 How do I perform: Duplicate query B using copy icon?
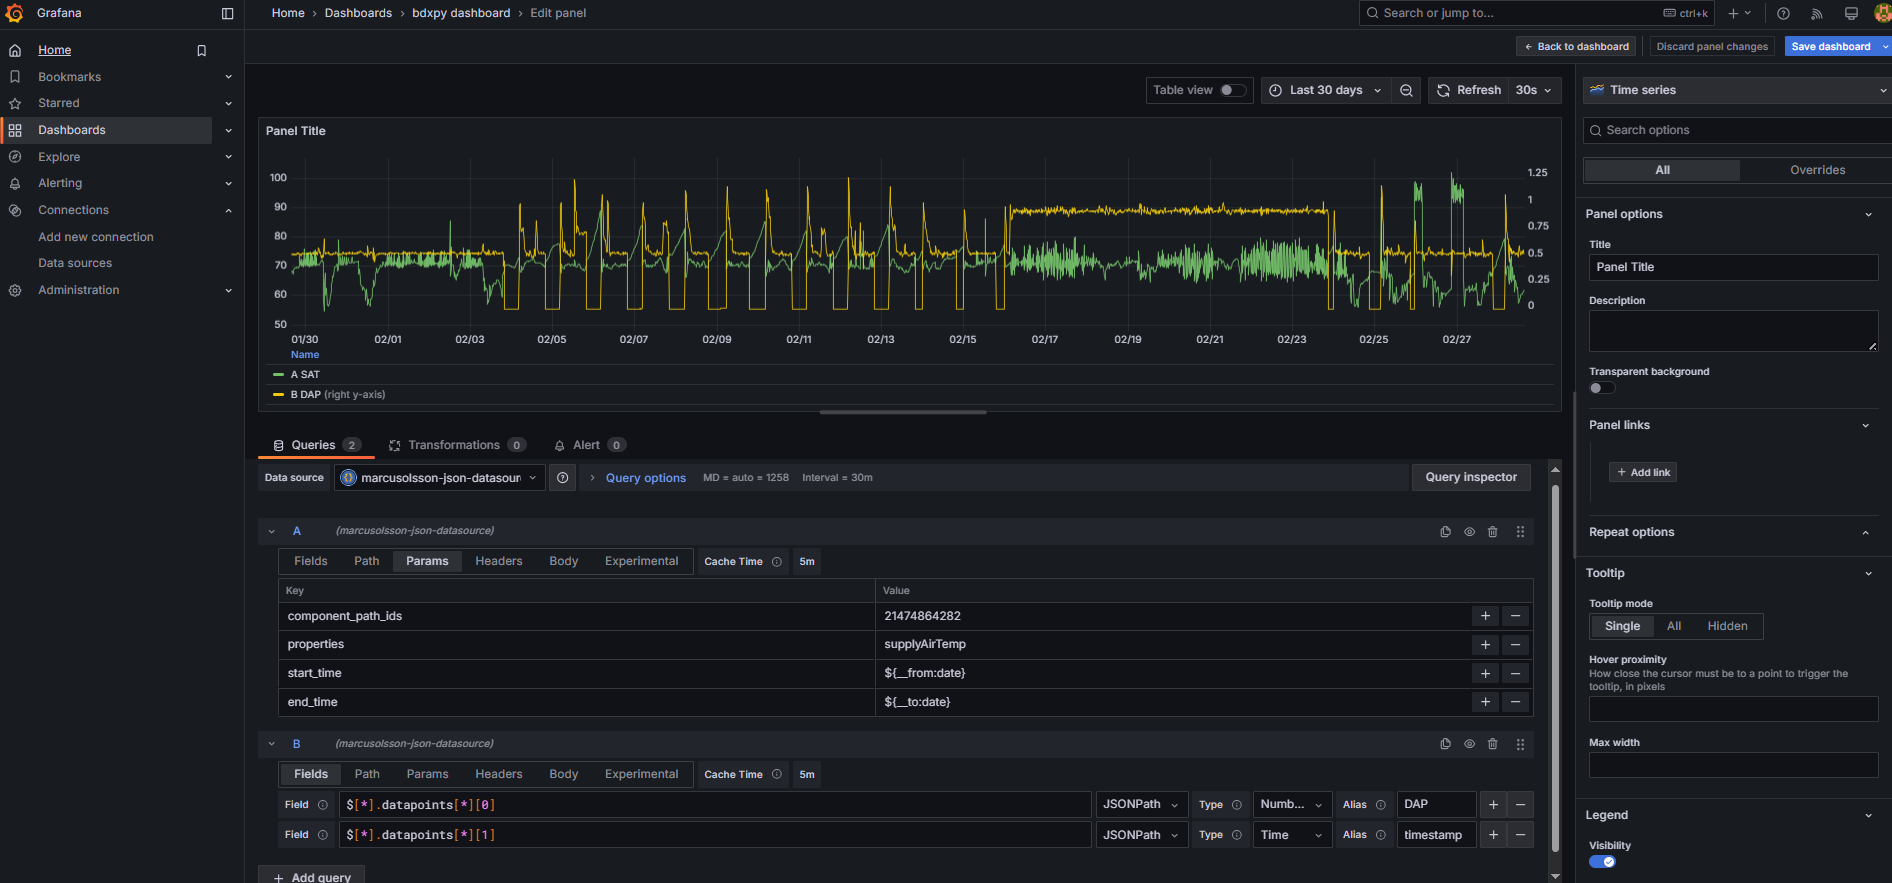pyautogui.click(x=1445, y=744)
